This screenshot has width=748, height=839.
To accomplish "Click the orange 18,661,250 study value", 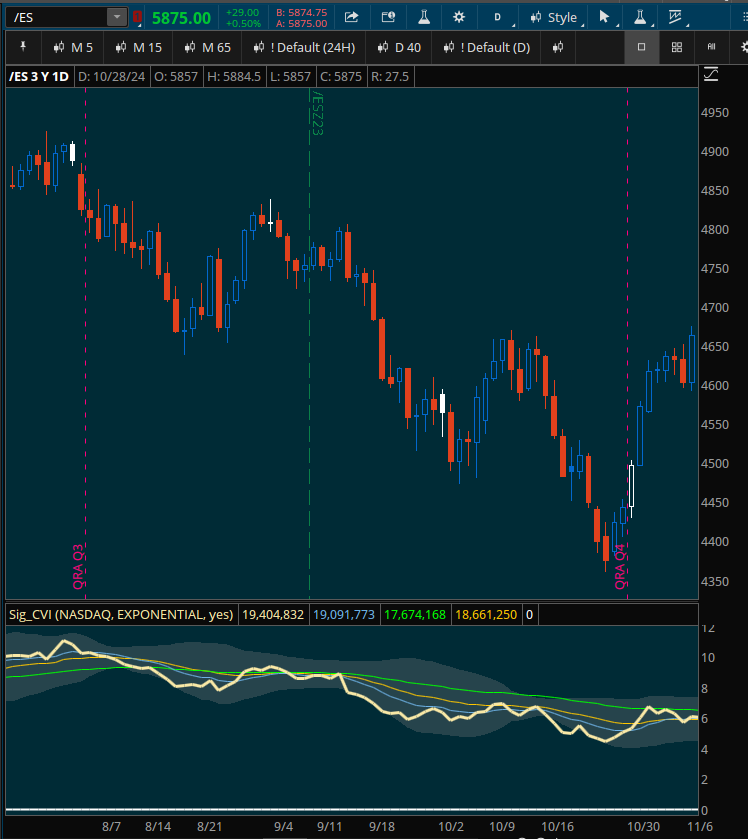I will [x=486, y=614].
